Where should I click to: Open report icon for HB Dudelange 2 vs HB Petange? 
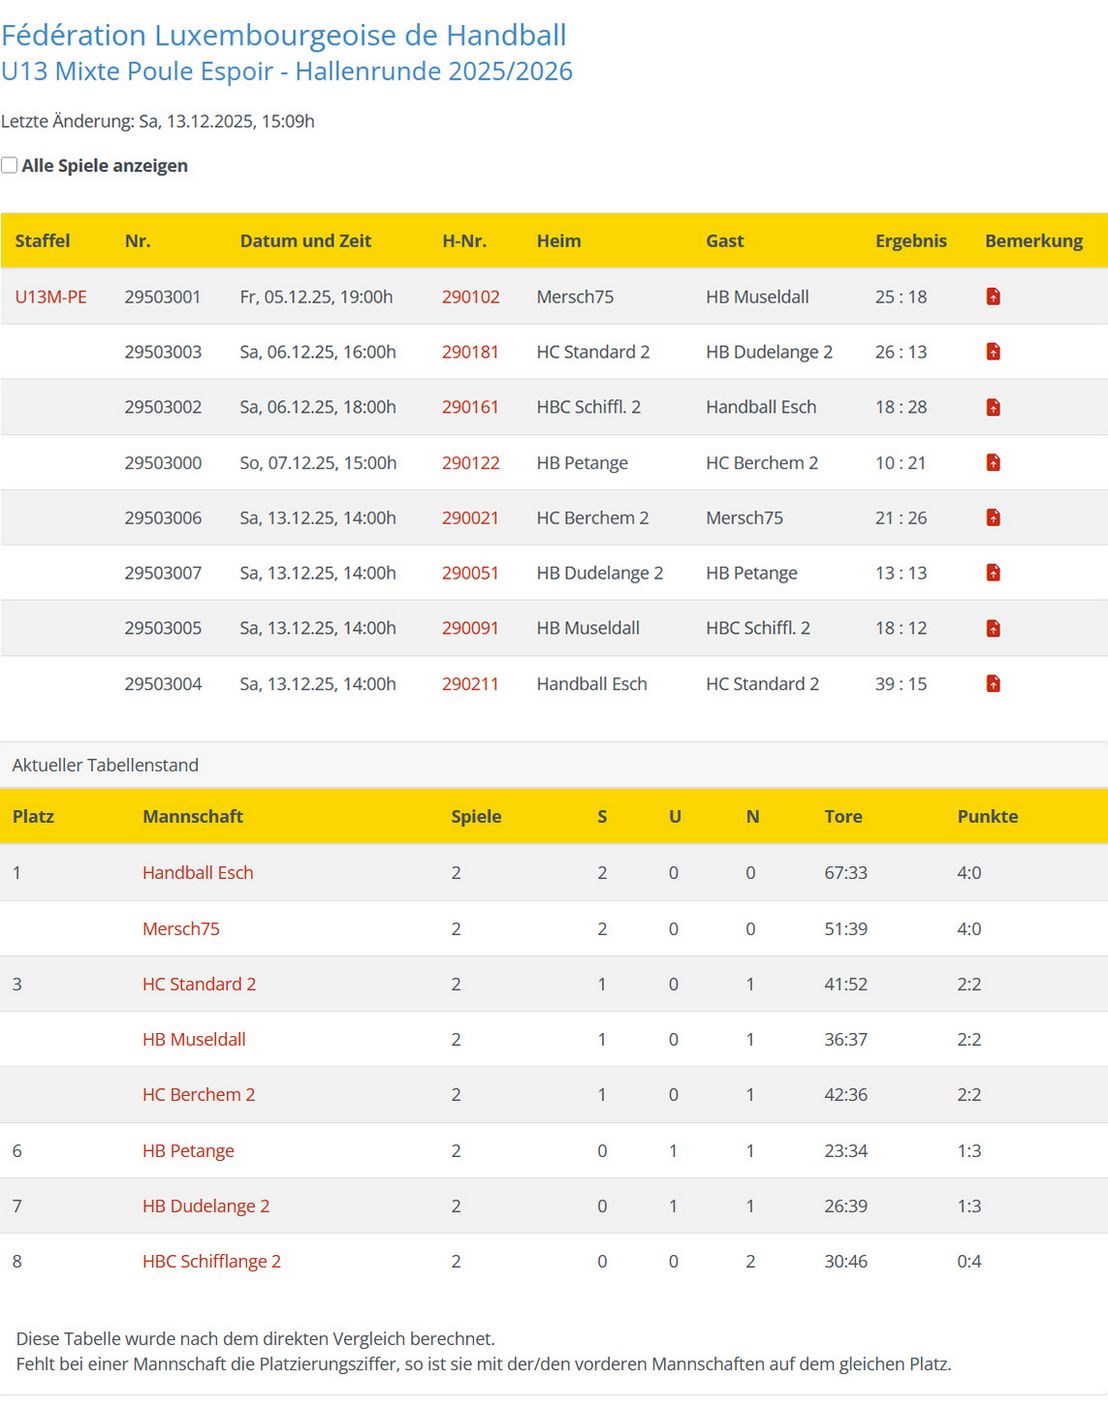pyautogui.click(x=993, y=573)
